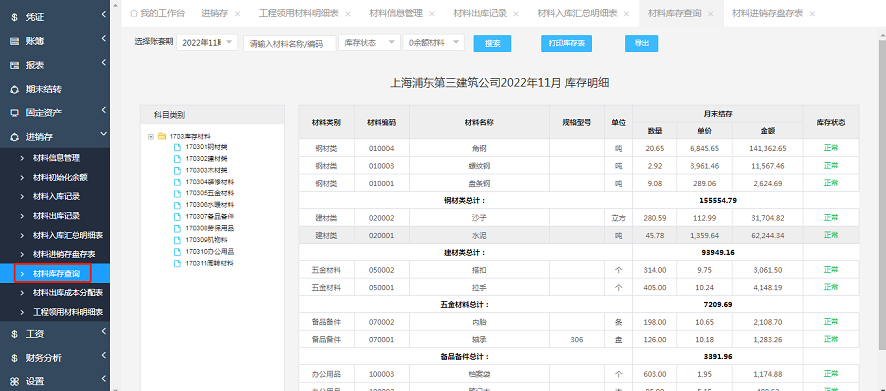Click the file icon of 170307备品备件
886x391 pixels.
click(x=177, y=216)
